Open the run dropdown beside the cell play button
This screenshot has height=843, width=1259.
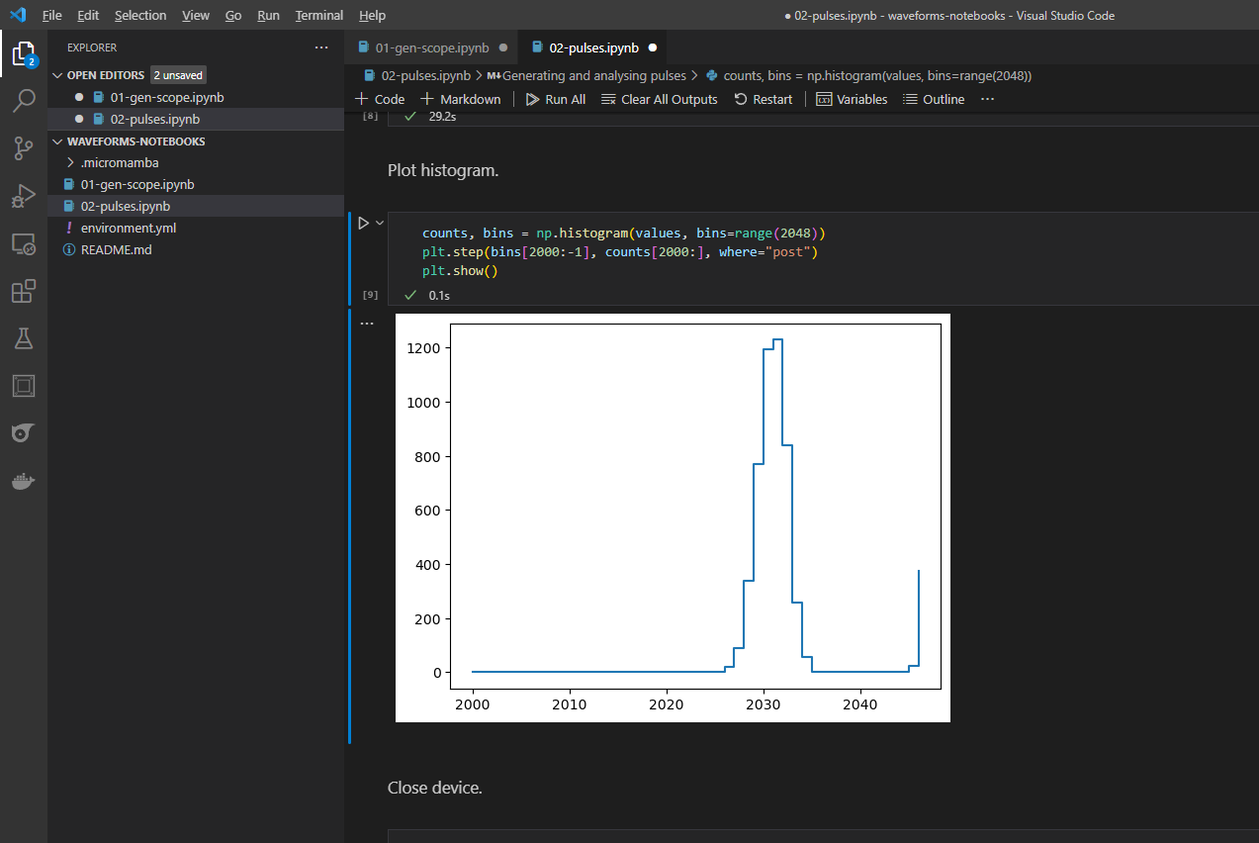[378, 222]
